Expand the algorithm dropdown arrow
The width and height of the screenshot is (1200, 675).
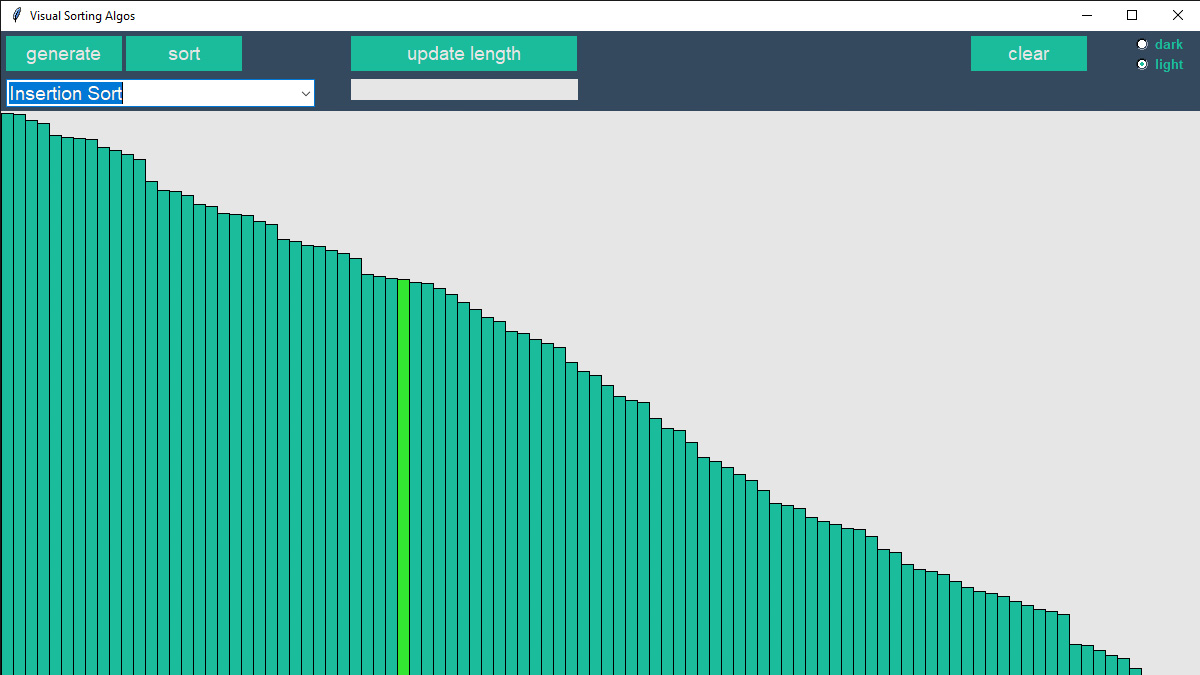click(305, 94)
